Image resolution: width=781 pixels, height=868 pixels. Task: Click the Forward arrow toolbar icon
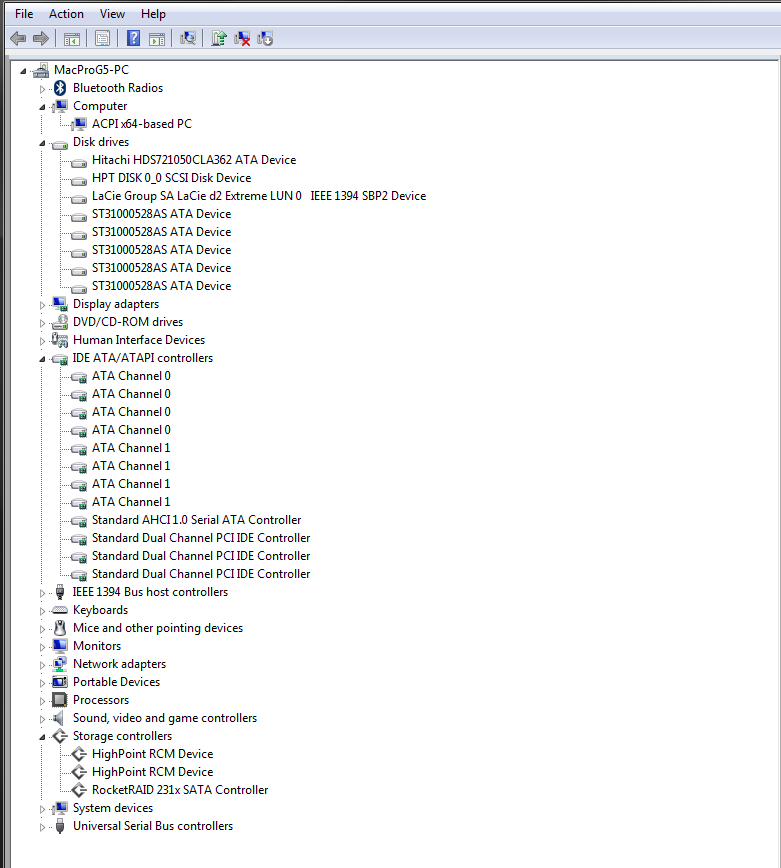coord(41,39)
